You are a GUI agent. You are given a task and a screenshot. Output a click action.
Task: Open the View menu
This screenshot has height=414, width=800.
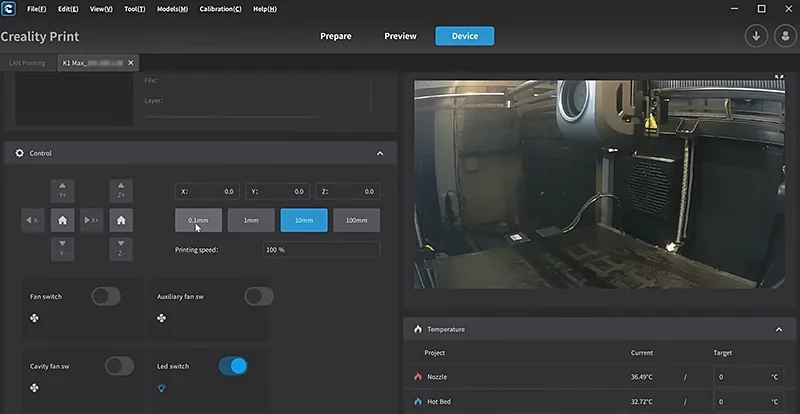(101, 9)
